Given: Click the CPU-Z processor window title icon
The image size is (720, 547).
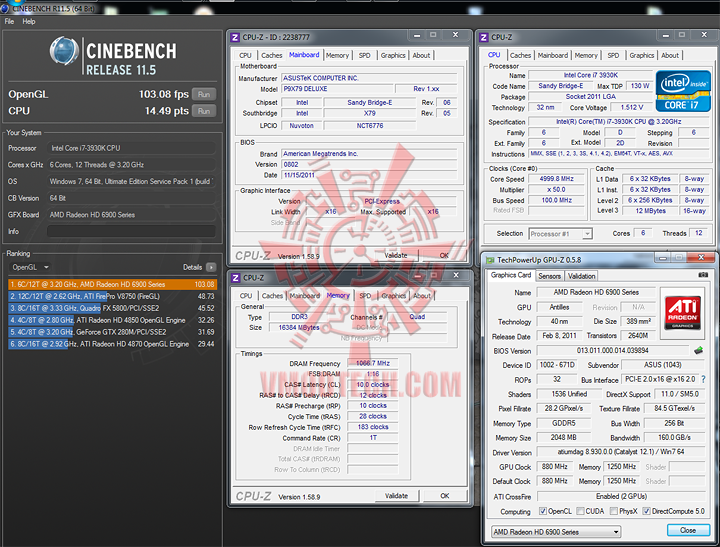Looking at the screenshot, I should (x=484, y=37).
